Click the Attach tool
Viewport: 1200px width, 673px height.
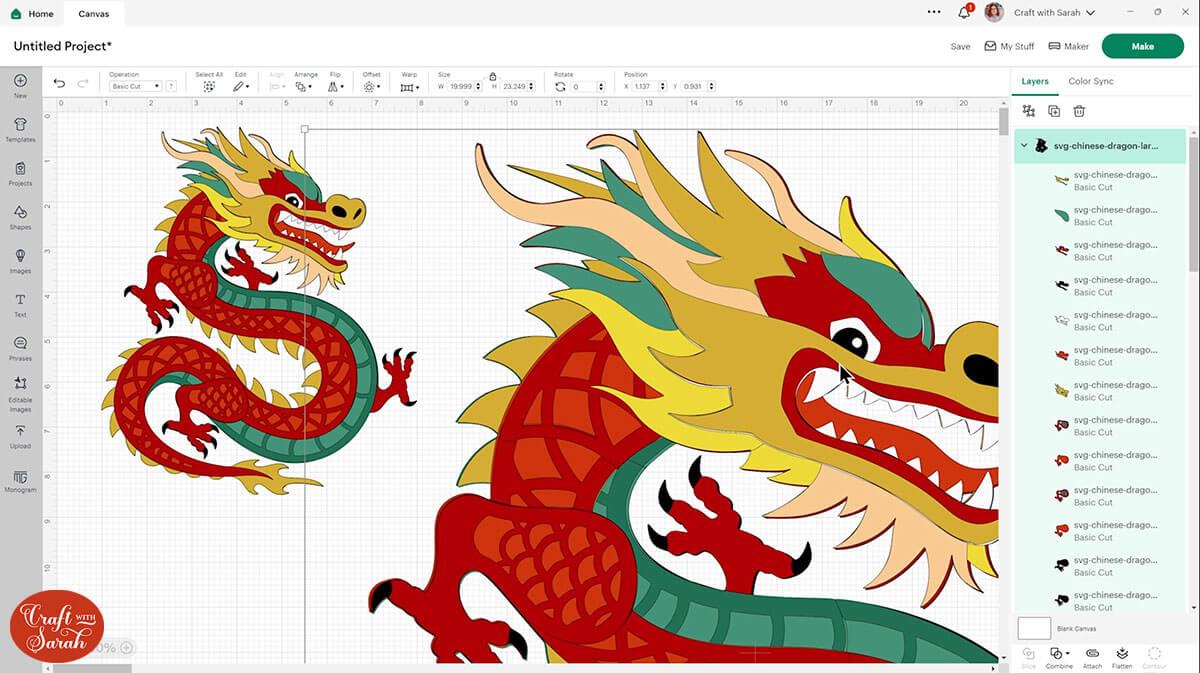1092,656
